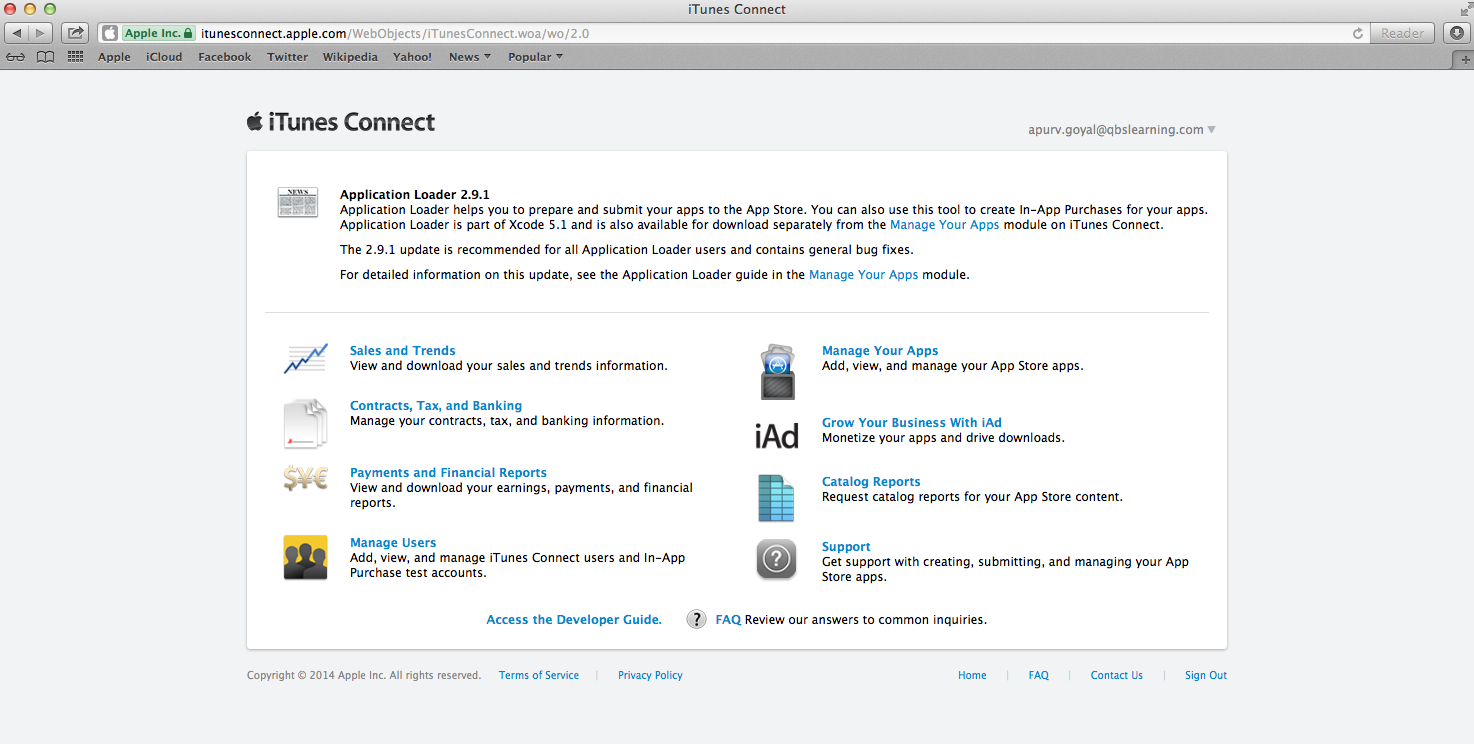1474x744 pixels.
Task: Click the Application Loader newspaper icon
Action: tap(298, 202)
